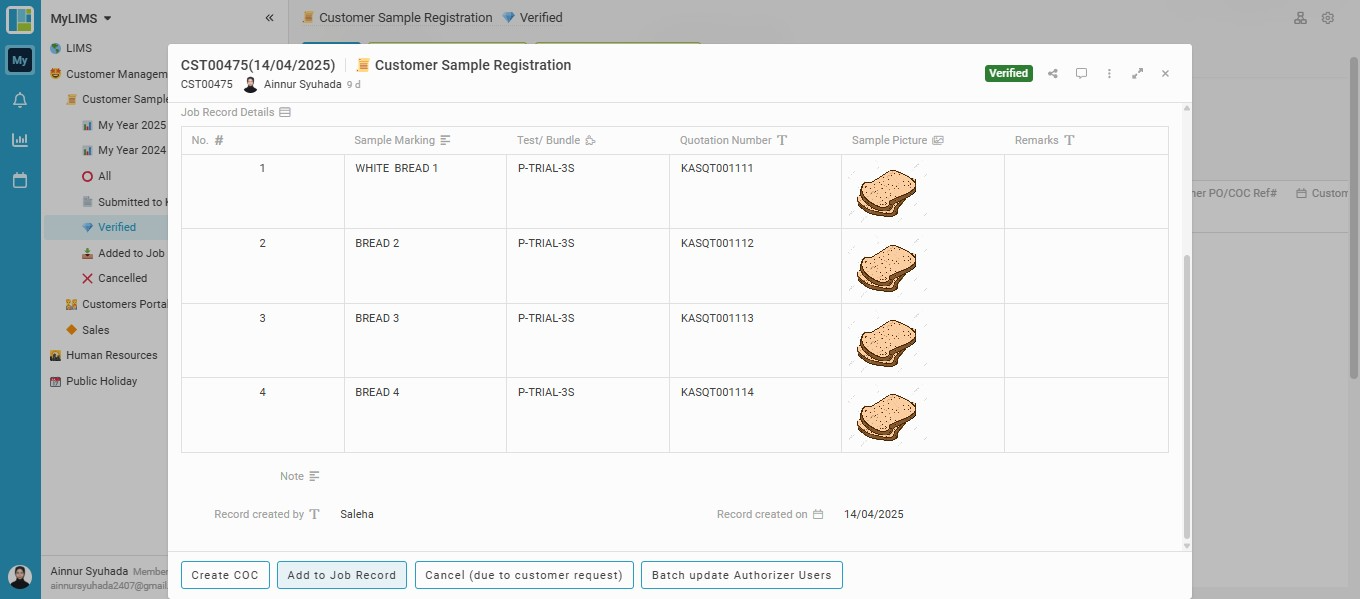The width and height of the screenshot is (1360, 599).
Task: Select the Cancelled view in sidebar
Action: pos(114,278)
